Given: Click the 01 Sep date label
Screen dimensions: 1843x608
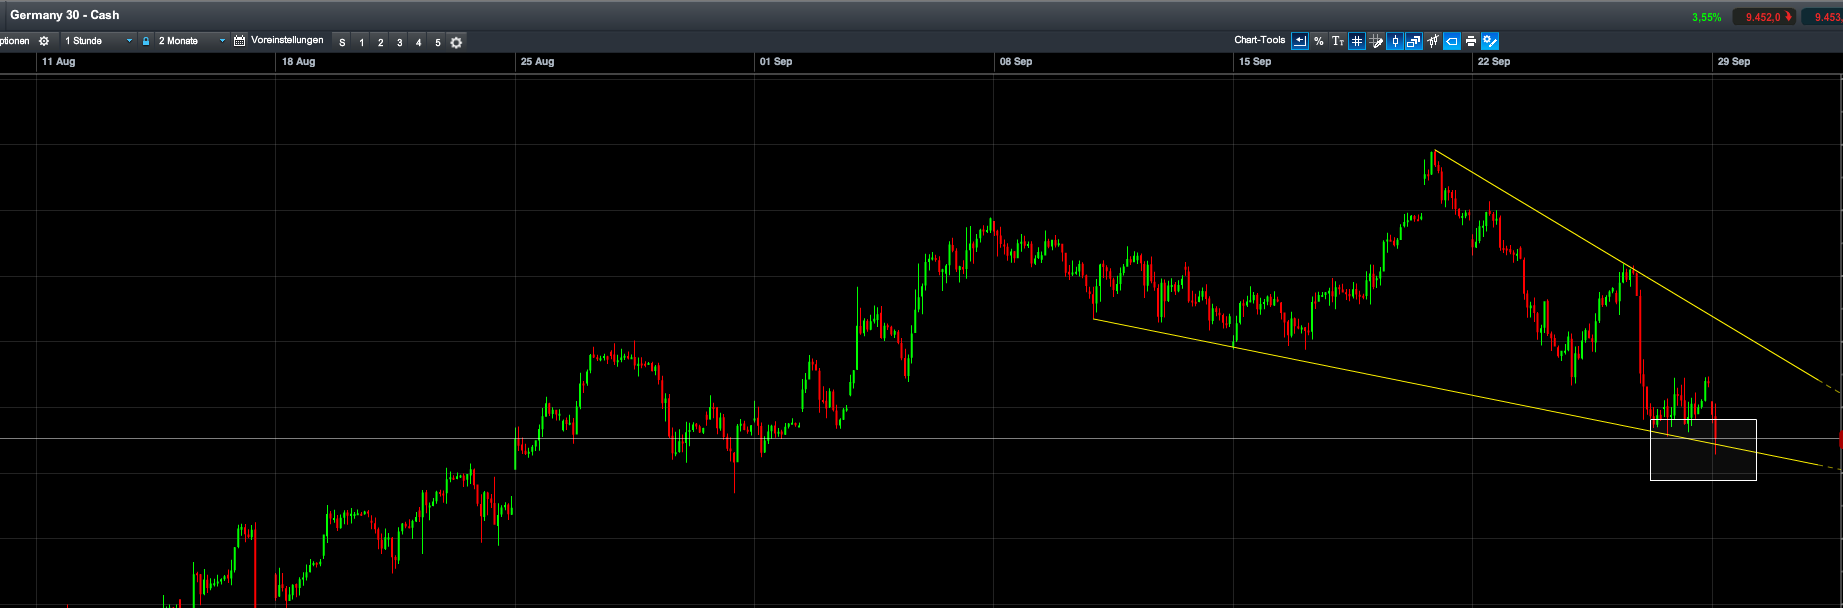Looking at the screenshot, I should tap(776, 62).
